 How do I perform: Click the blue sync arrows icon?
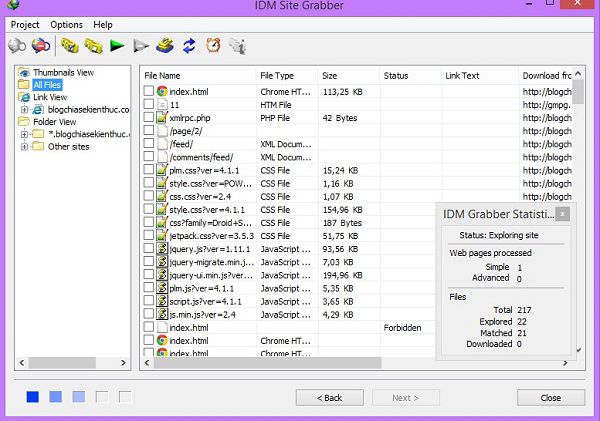[x=189, y=46]
